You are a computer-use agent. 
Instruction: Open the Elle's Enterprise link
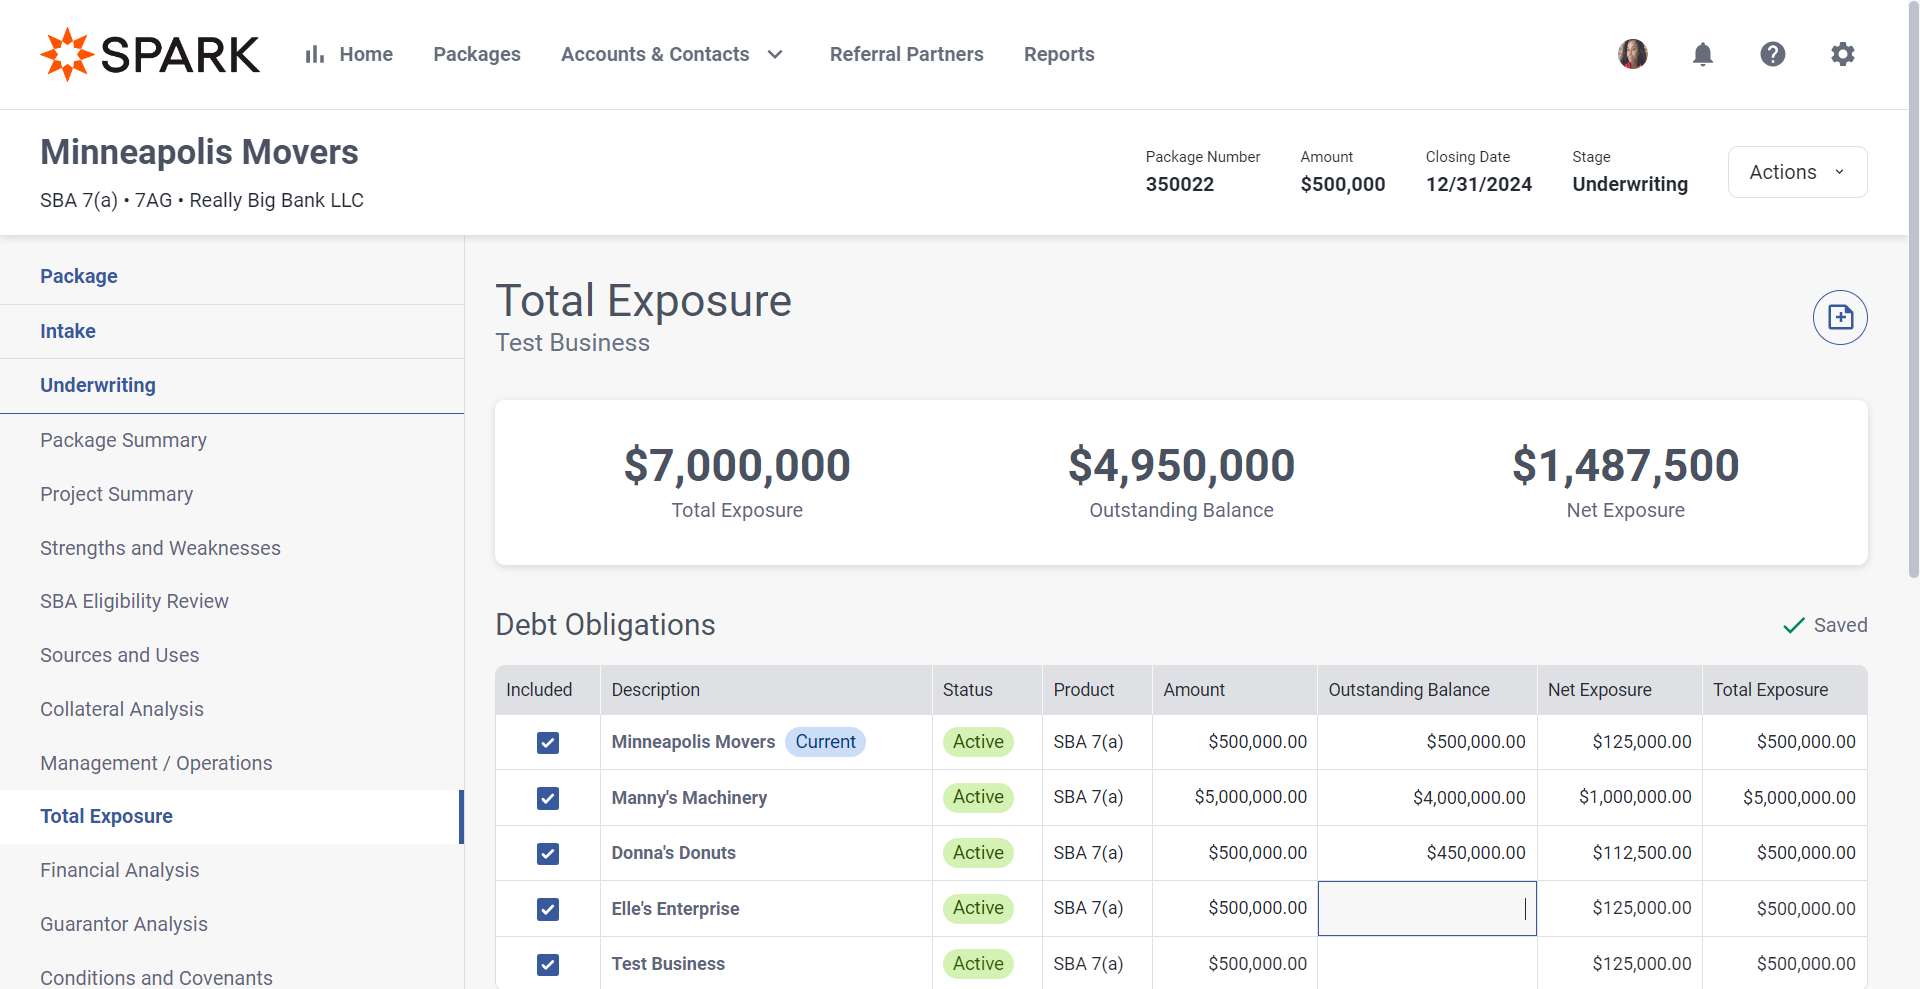(x=675, y=909)
